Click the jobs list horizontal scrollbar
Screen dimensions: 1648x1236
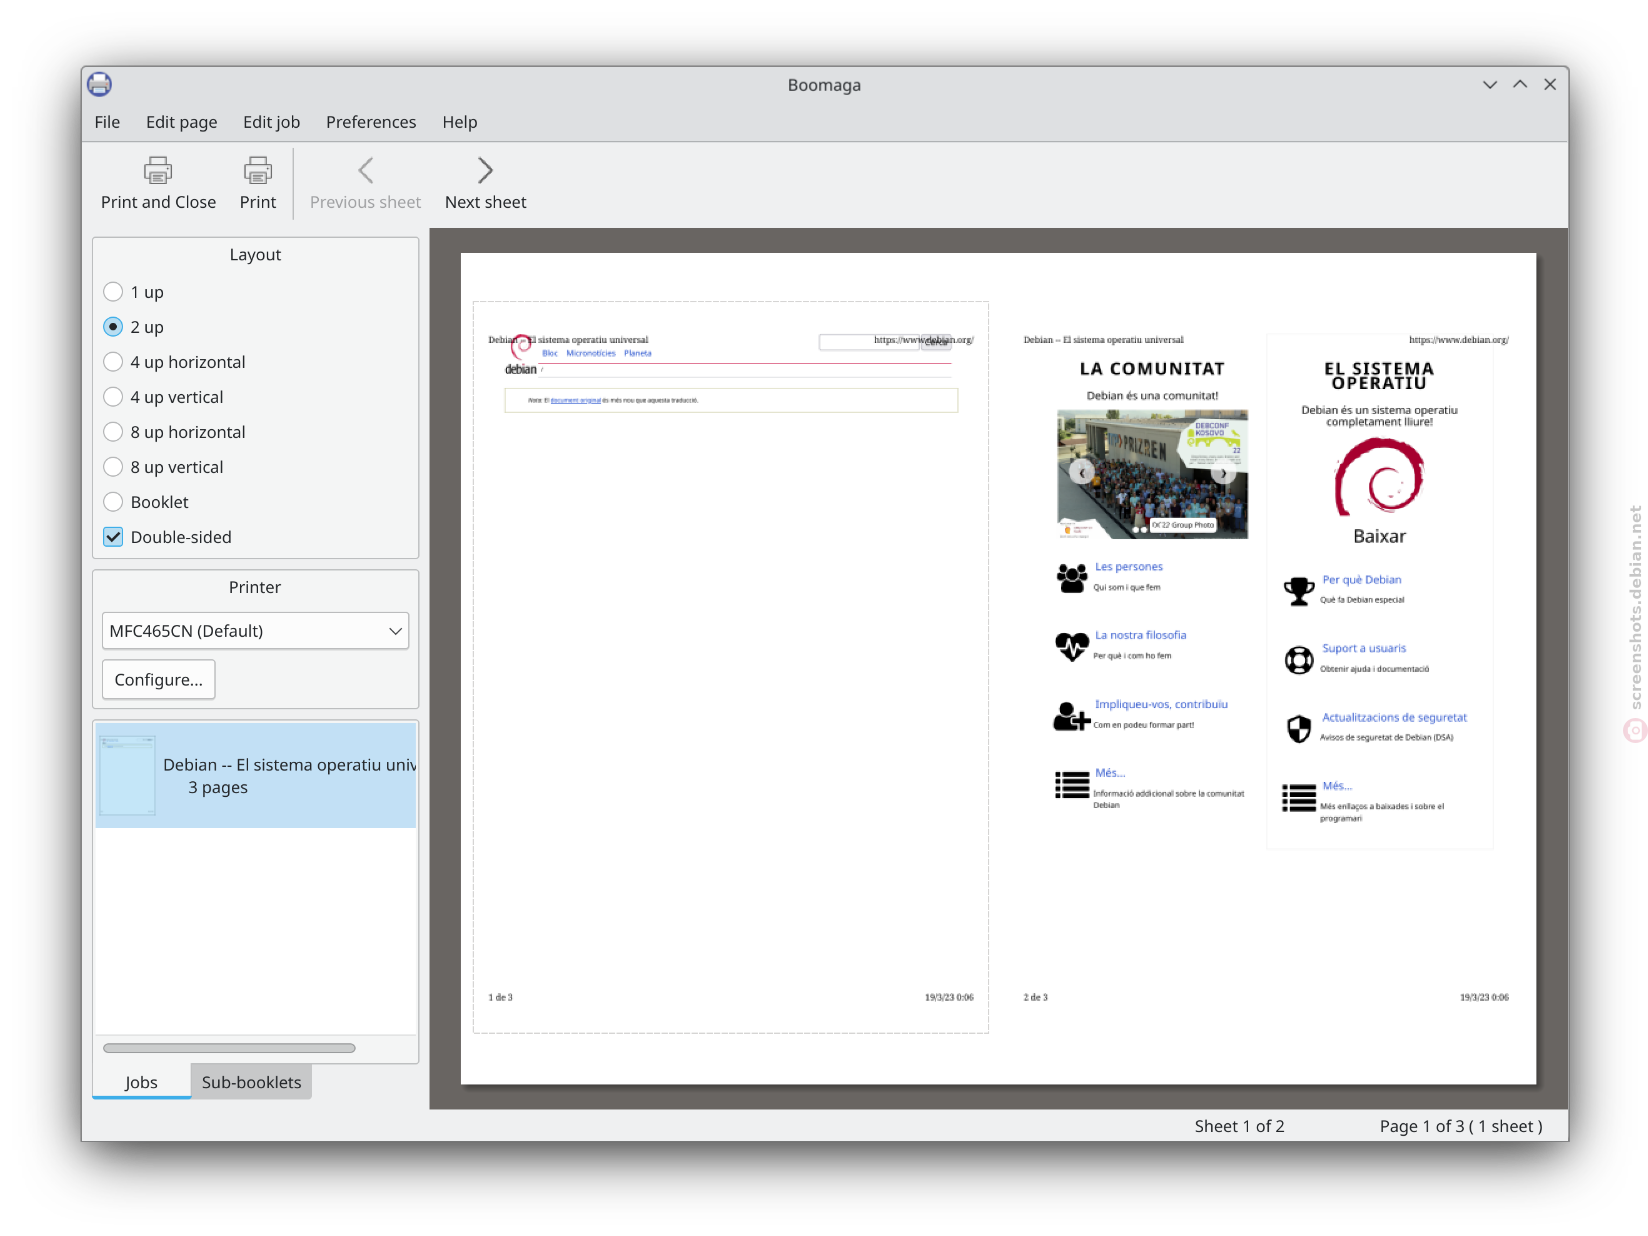pos(229,1048)
